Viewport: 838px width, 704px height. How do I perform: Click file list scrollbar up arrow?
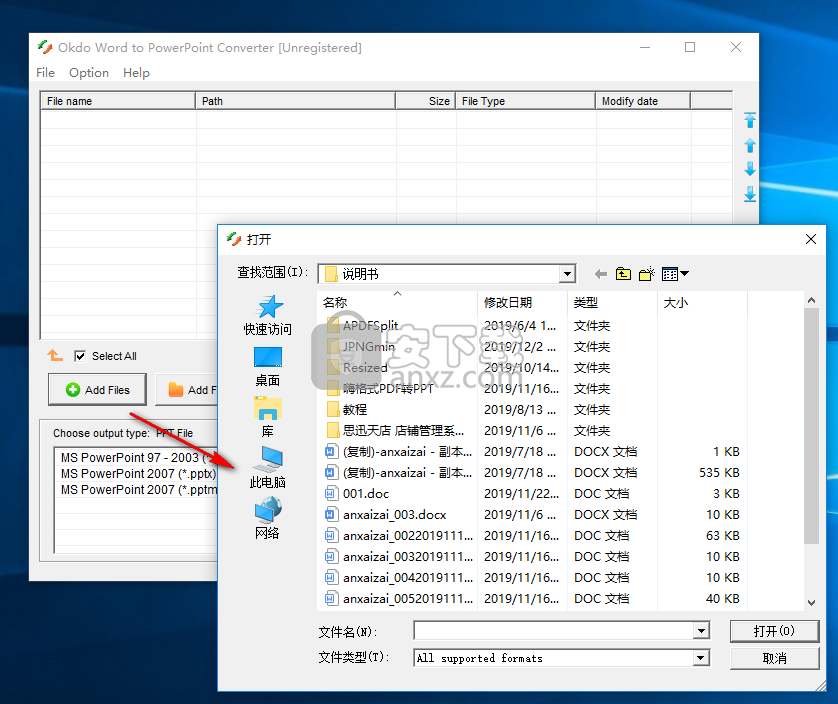point(811,300)
